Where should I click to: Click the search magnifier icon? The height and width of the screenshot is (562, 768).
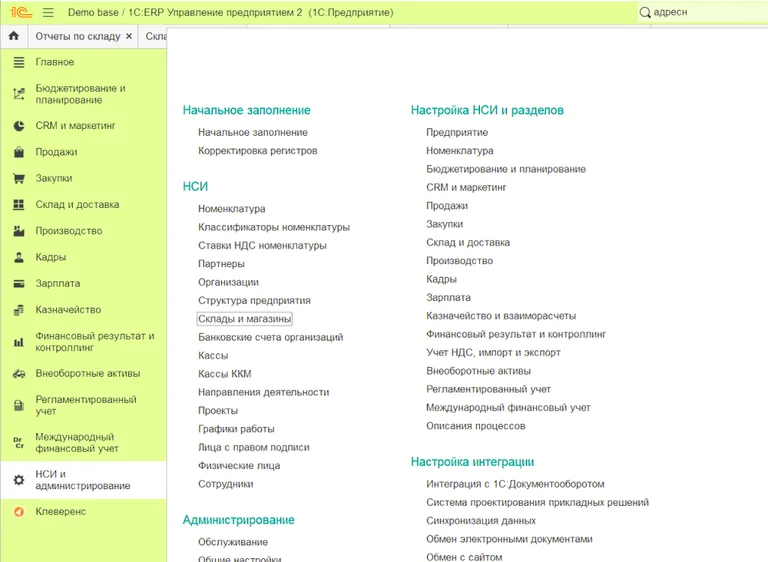645,12
